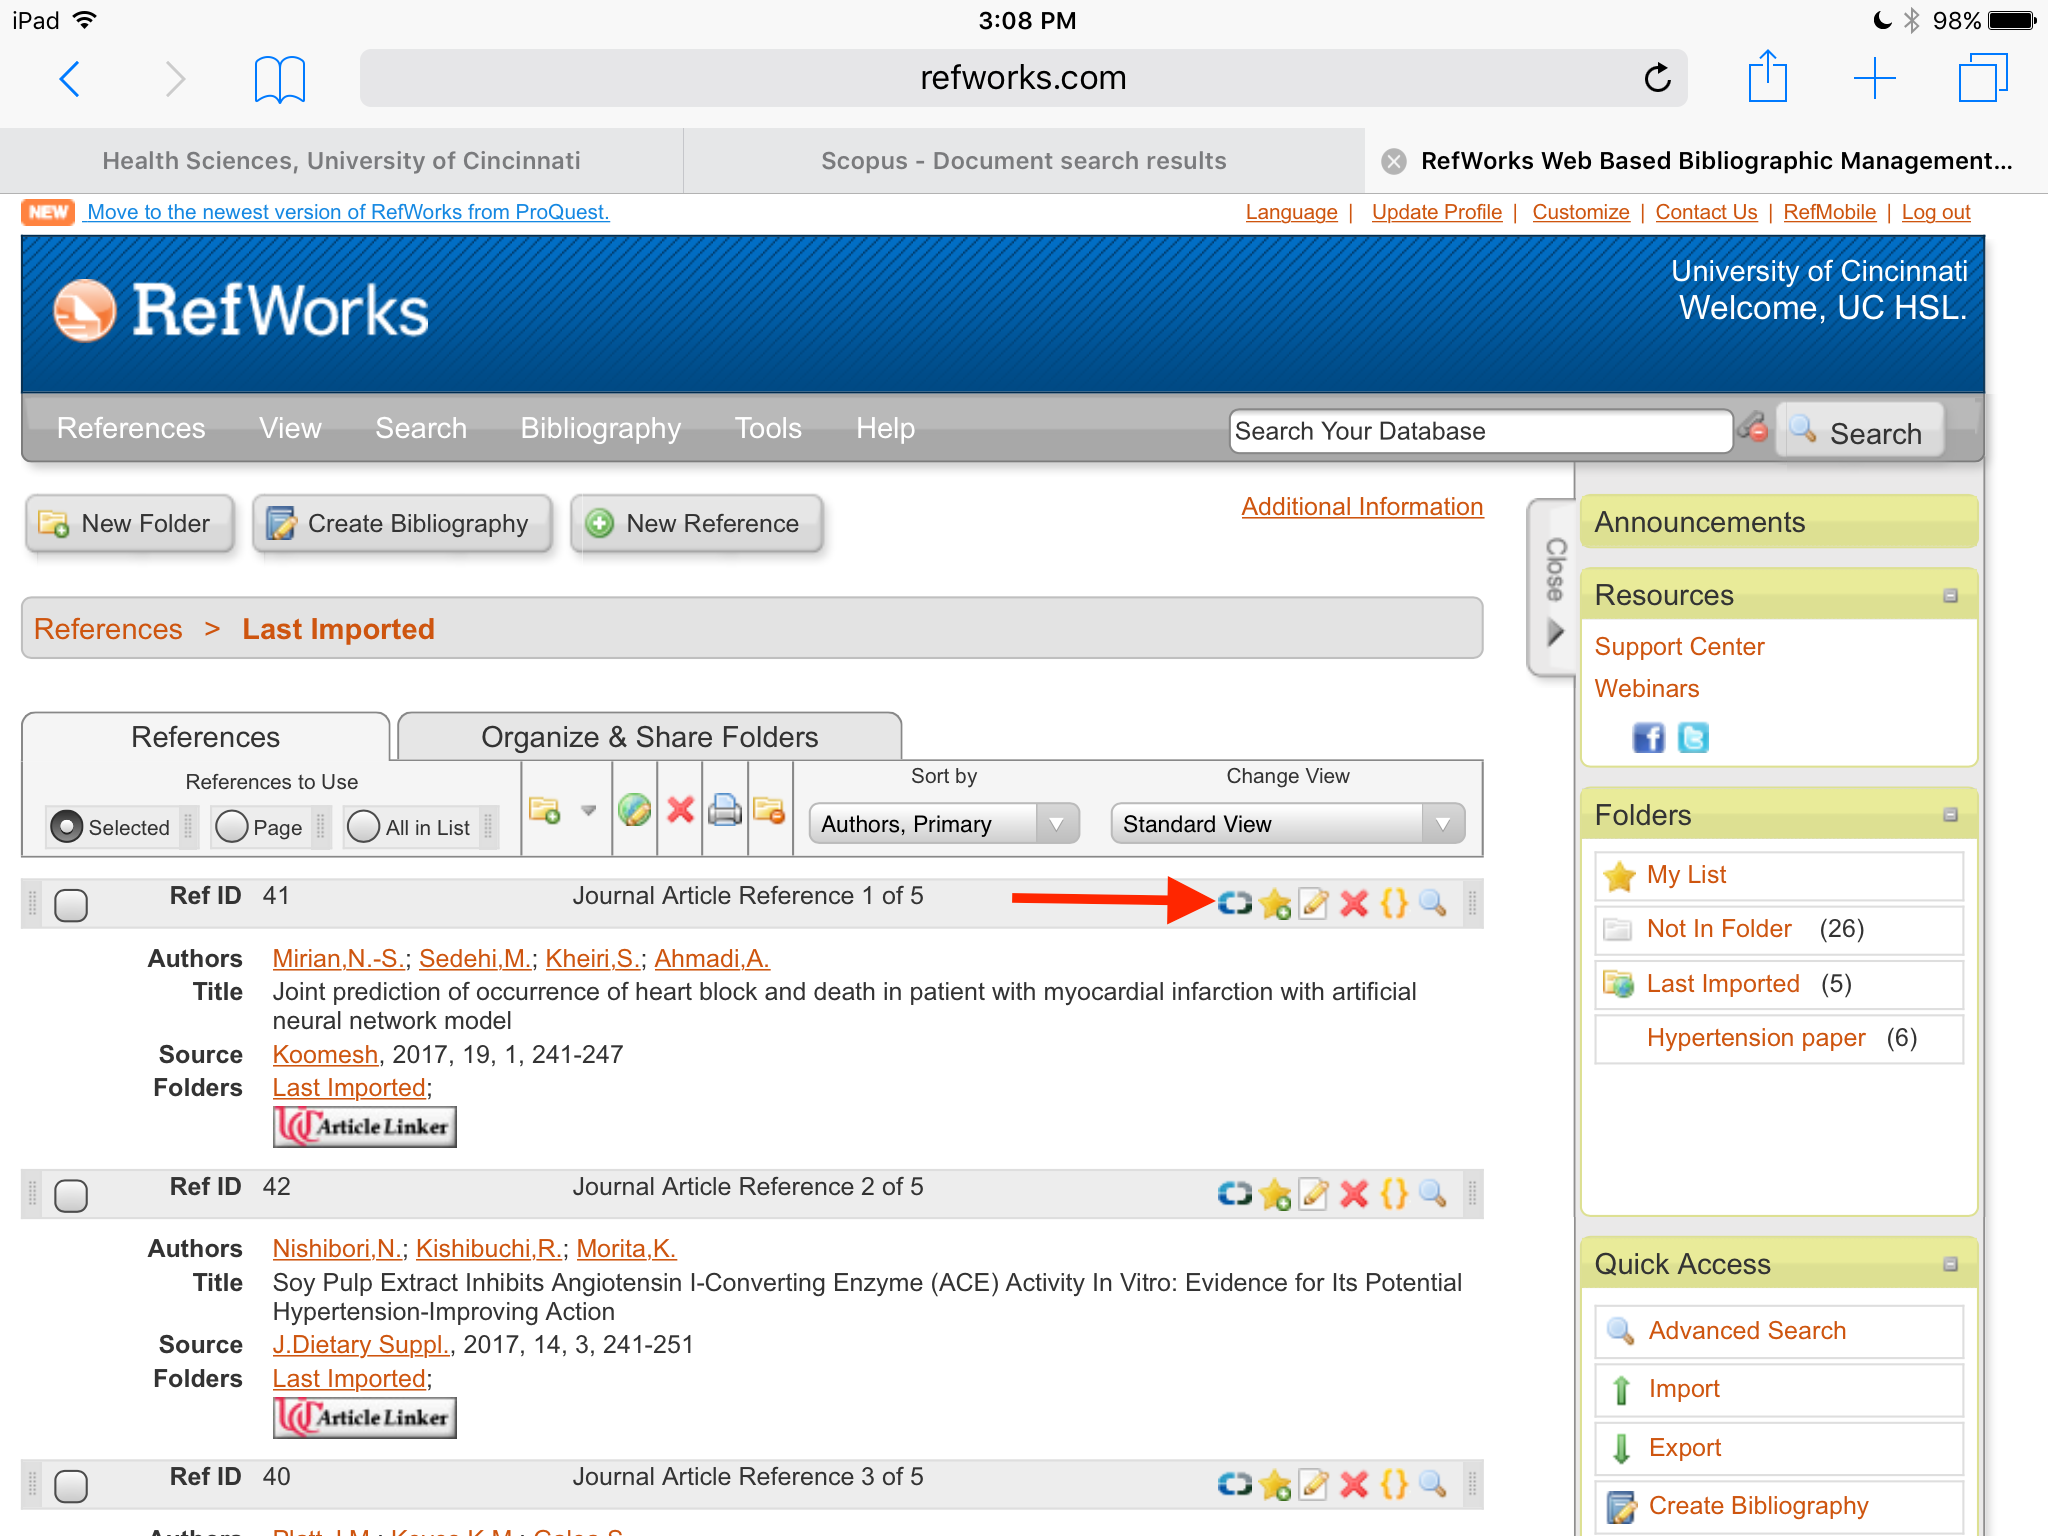Click the globe global-edit icon in the toolbar
2048x1536 pixels.
tap(633, 811)
